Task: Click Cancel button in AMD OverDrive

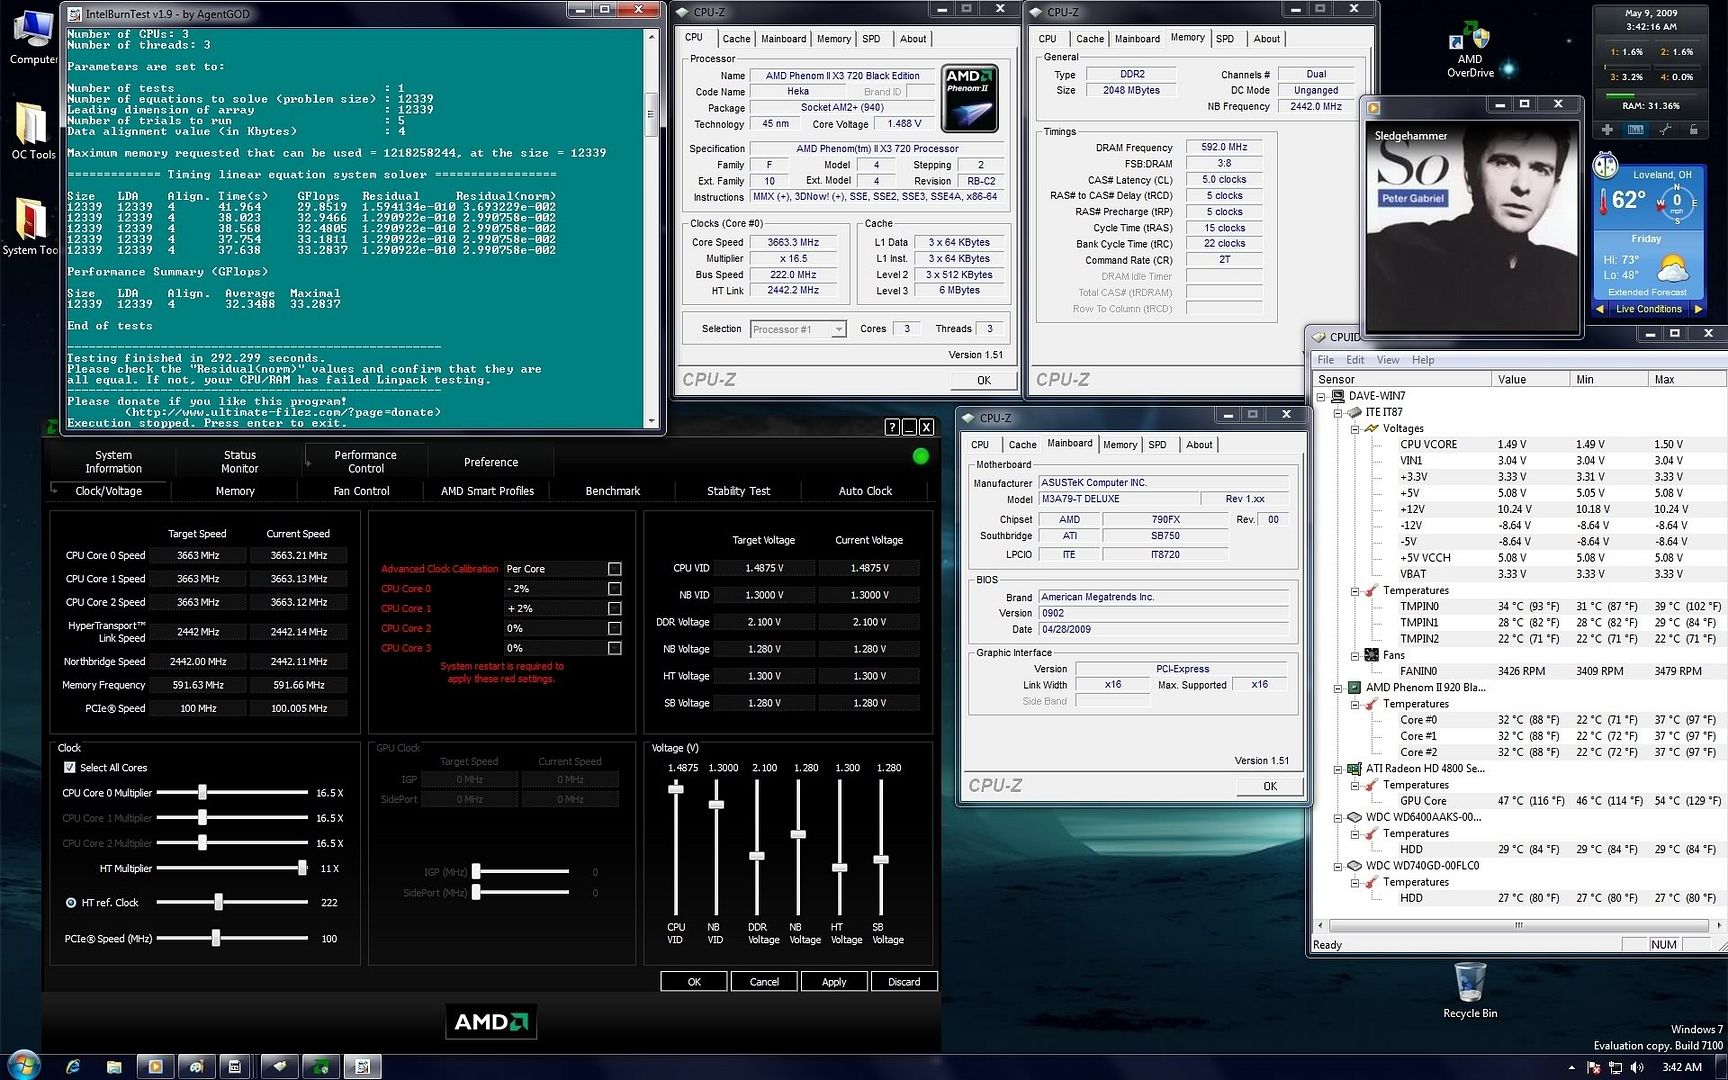Action: (x=764, y=982)
